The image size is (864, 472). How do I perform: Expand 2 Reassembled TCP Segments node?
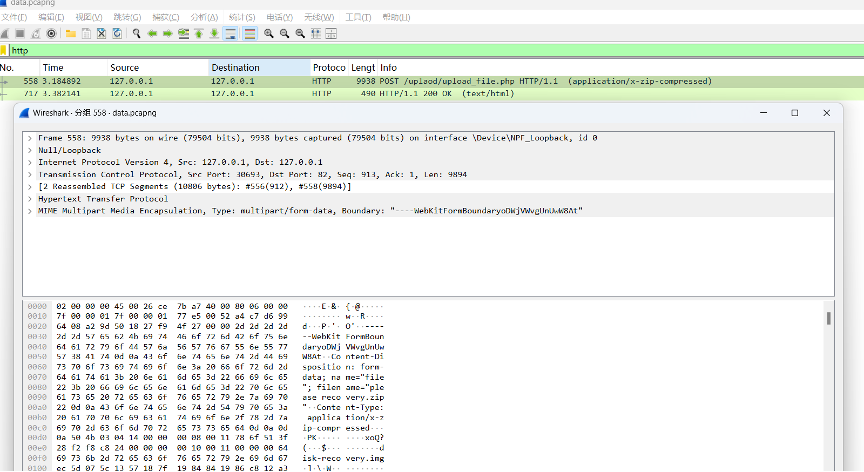30,187
